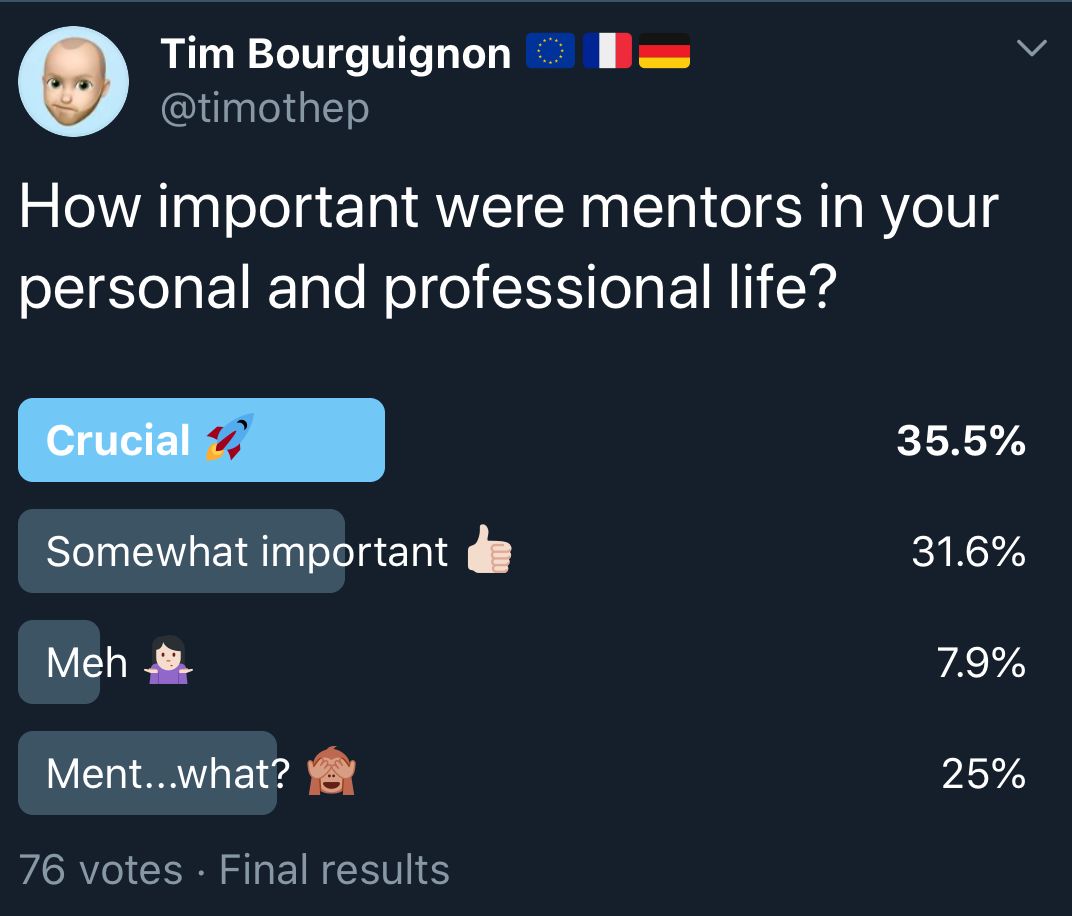Click the German flag emoji
This screenshot has height=916, width=1072.
665,51
